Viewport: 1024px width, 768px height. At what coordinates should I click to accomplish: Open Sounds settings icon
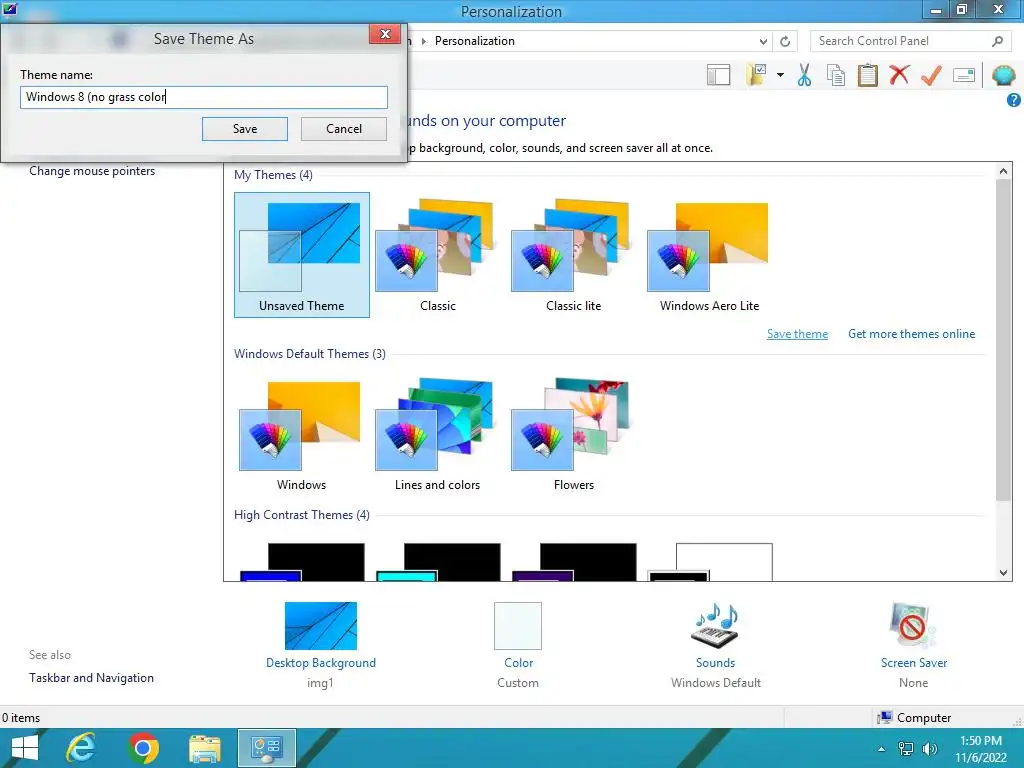[x=715, y=626]
